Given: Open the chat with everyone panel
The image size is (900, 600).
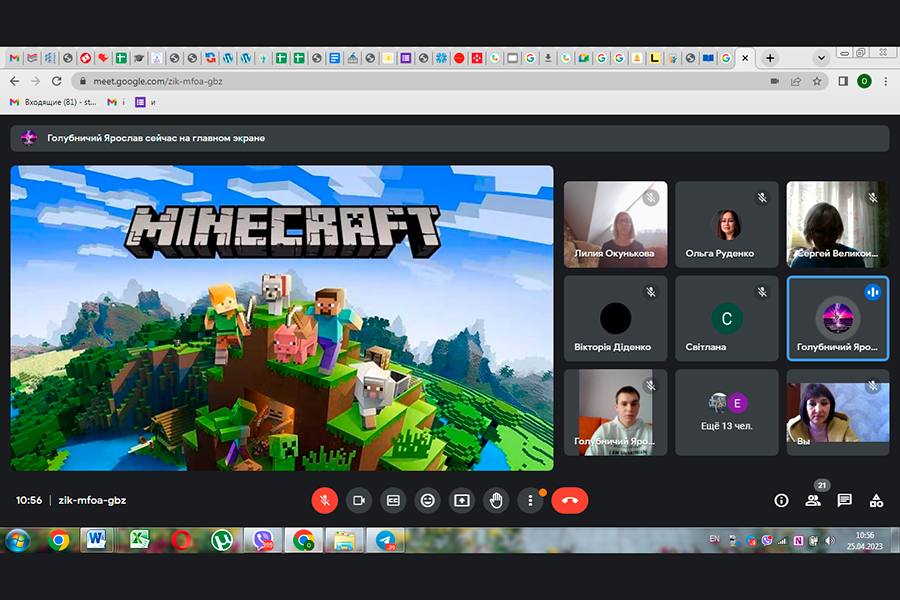Looking at the screenshot, I should click(x=844, y=500).
